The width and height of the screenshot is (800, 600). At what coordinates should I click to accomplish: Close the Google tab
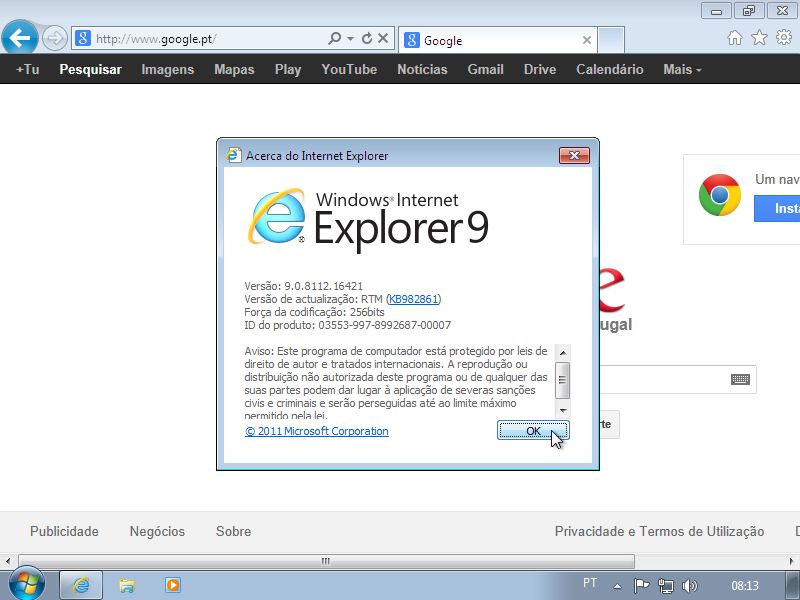click(x=587, y=40)
